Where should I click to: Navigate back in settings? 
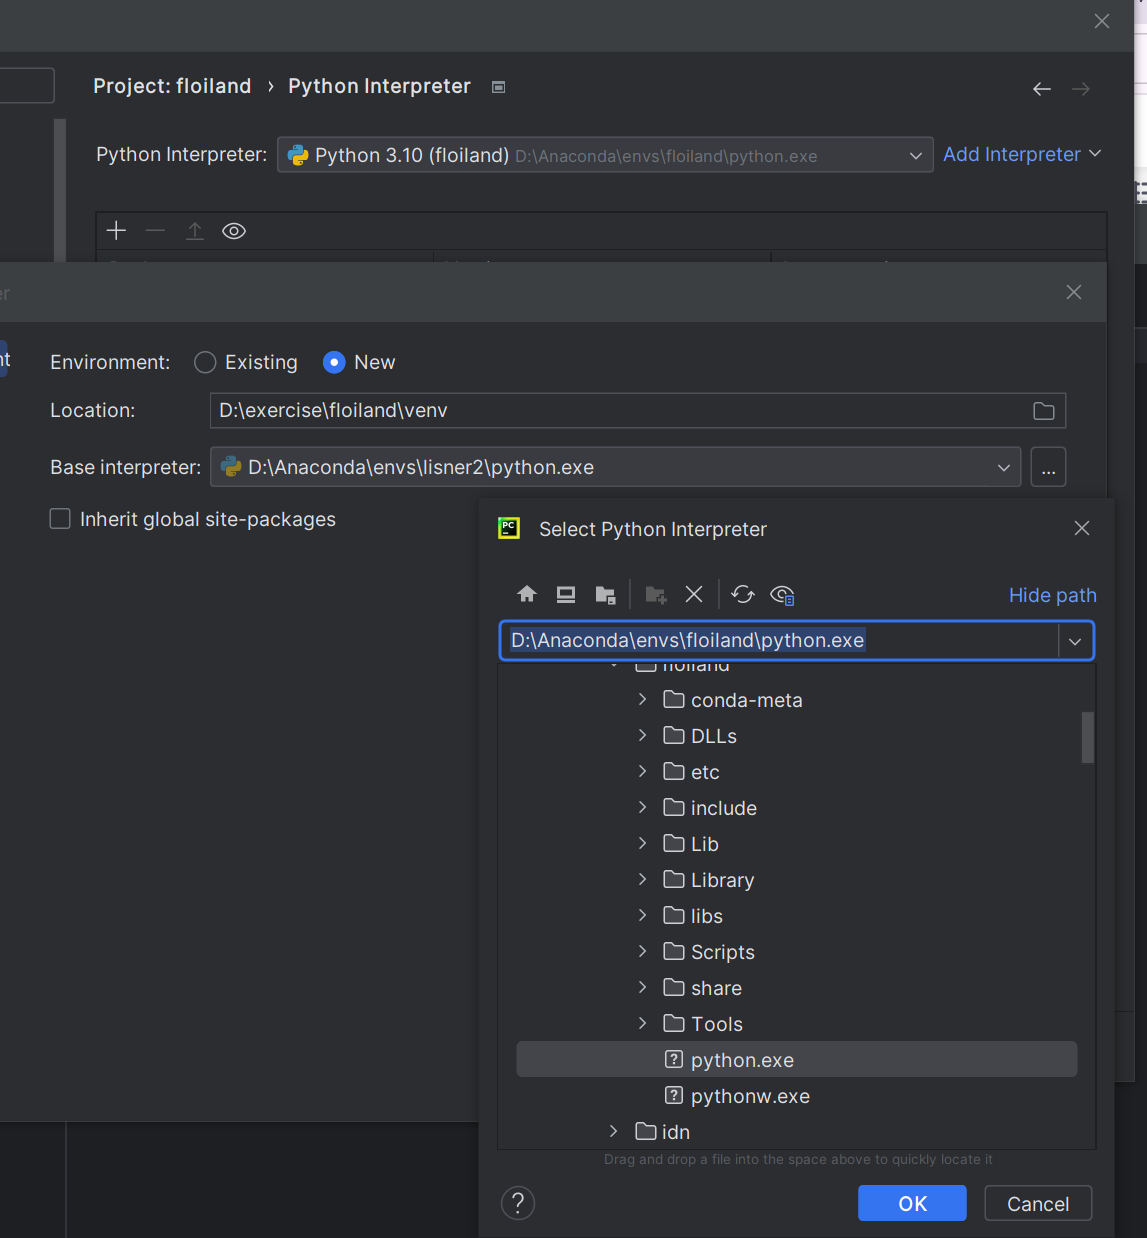[1042, 89]
